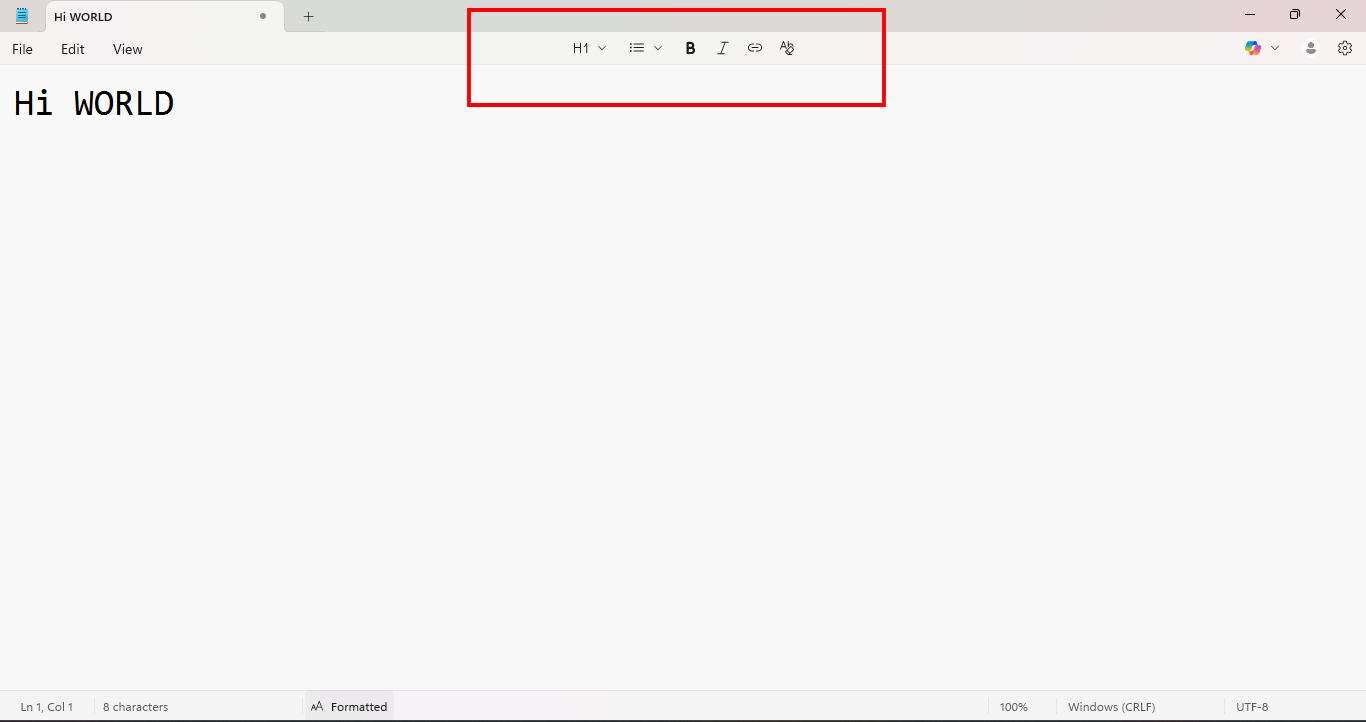
Task: Restore down the Notepad window
Action: tap(1295, 15)
